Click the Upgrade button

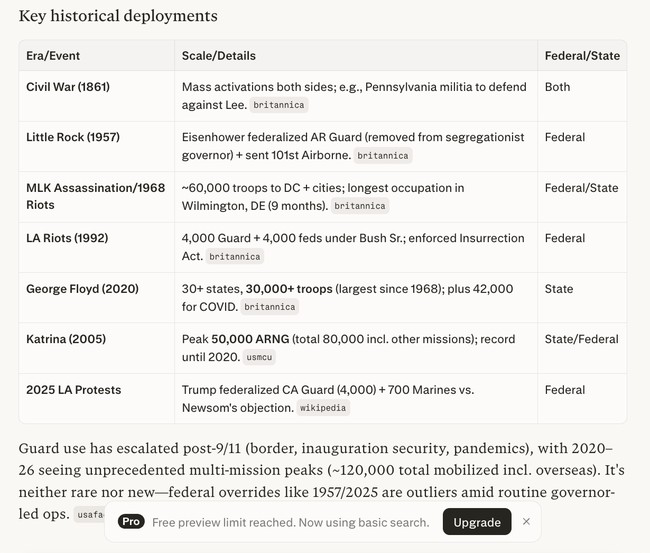[x=477, y=522]
